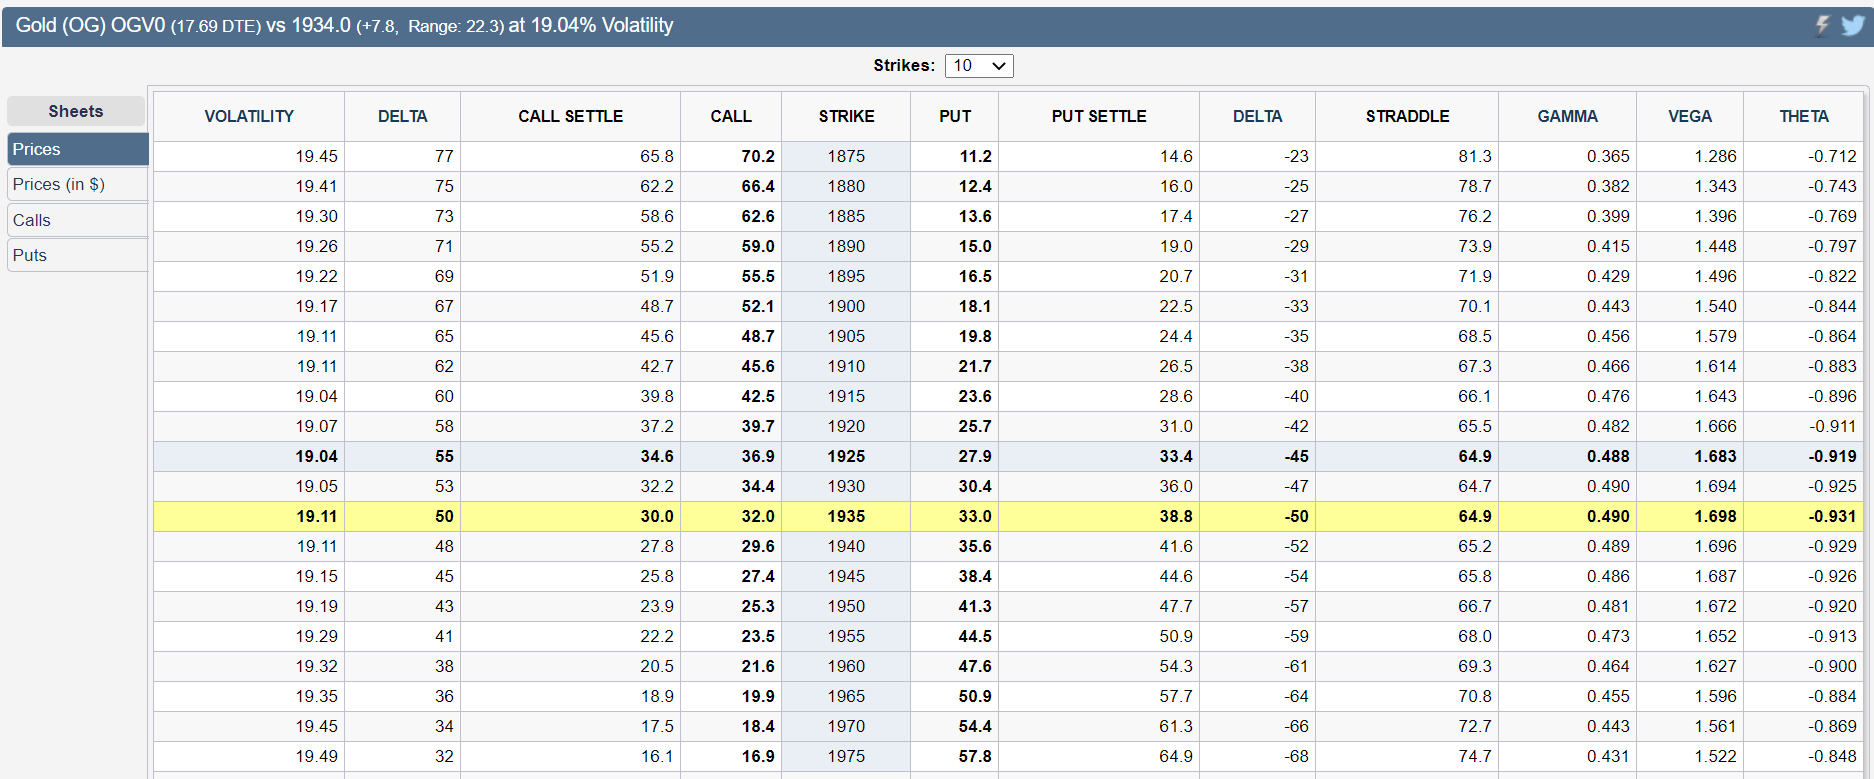Click theta value -0.712
The height and width of the screenshot is (779, 1874).
[x=1832, y=156]
